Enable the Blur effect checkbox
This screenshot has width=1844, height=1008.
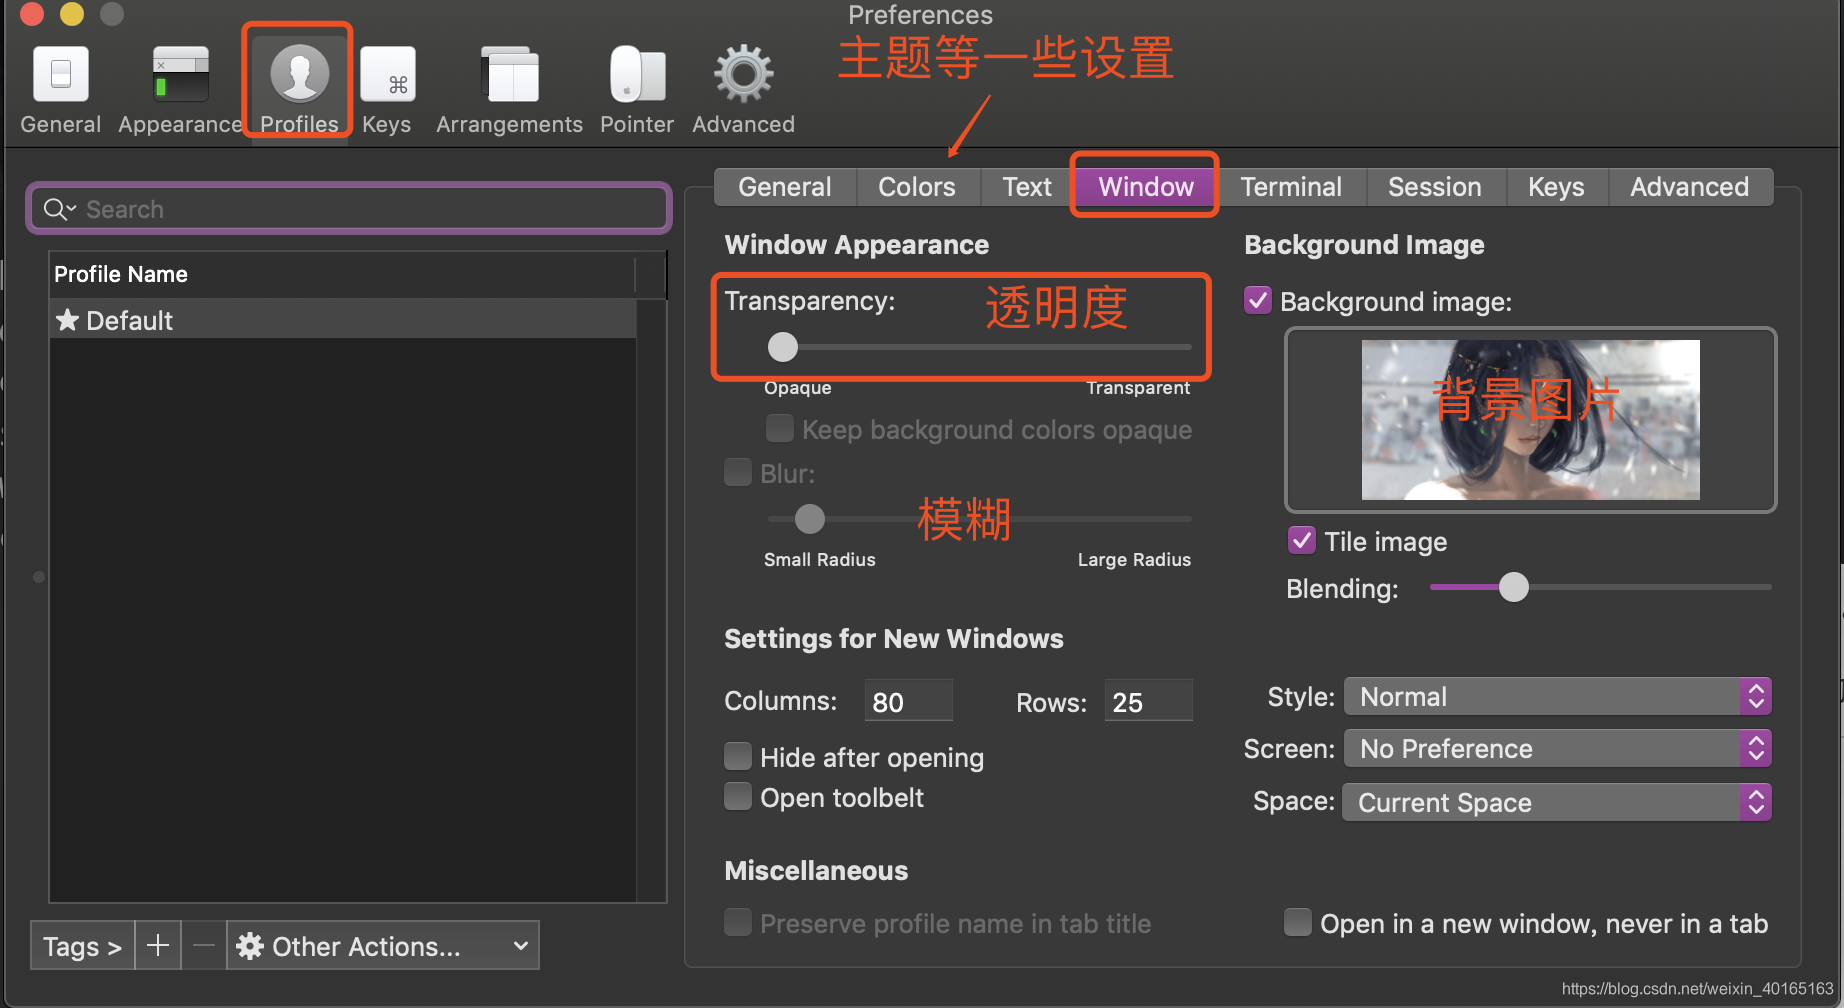tap(737, 471)
